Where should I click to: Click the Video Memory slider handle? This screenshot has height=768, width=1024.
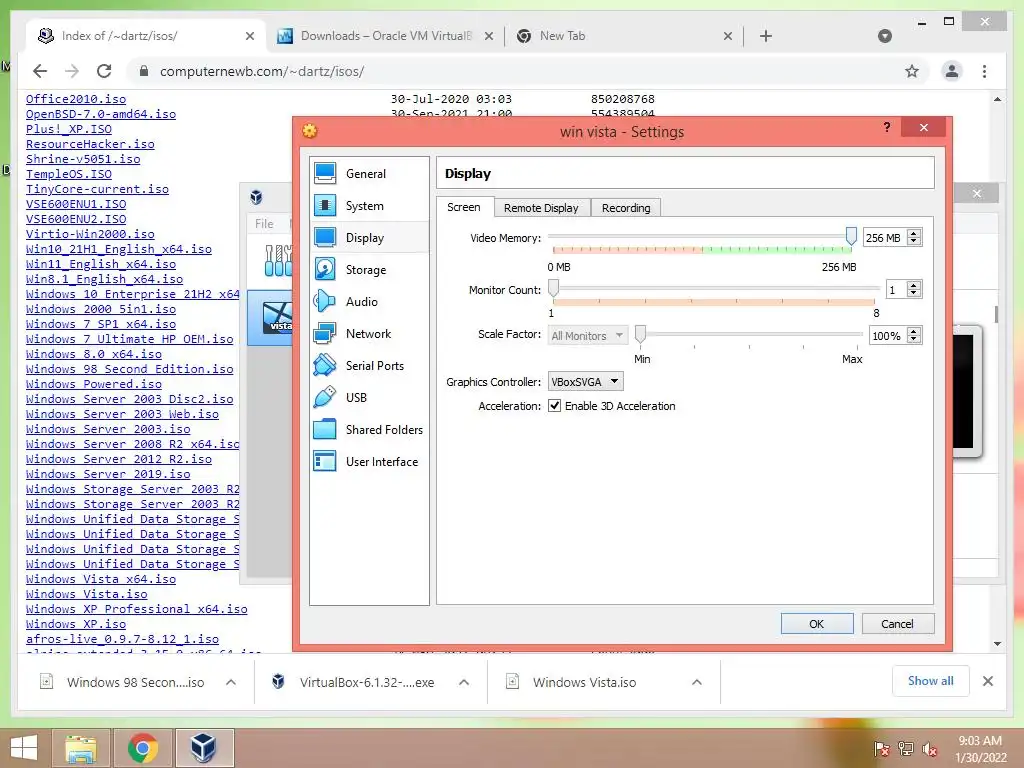pyautogui.click(x=851, y=236)
